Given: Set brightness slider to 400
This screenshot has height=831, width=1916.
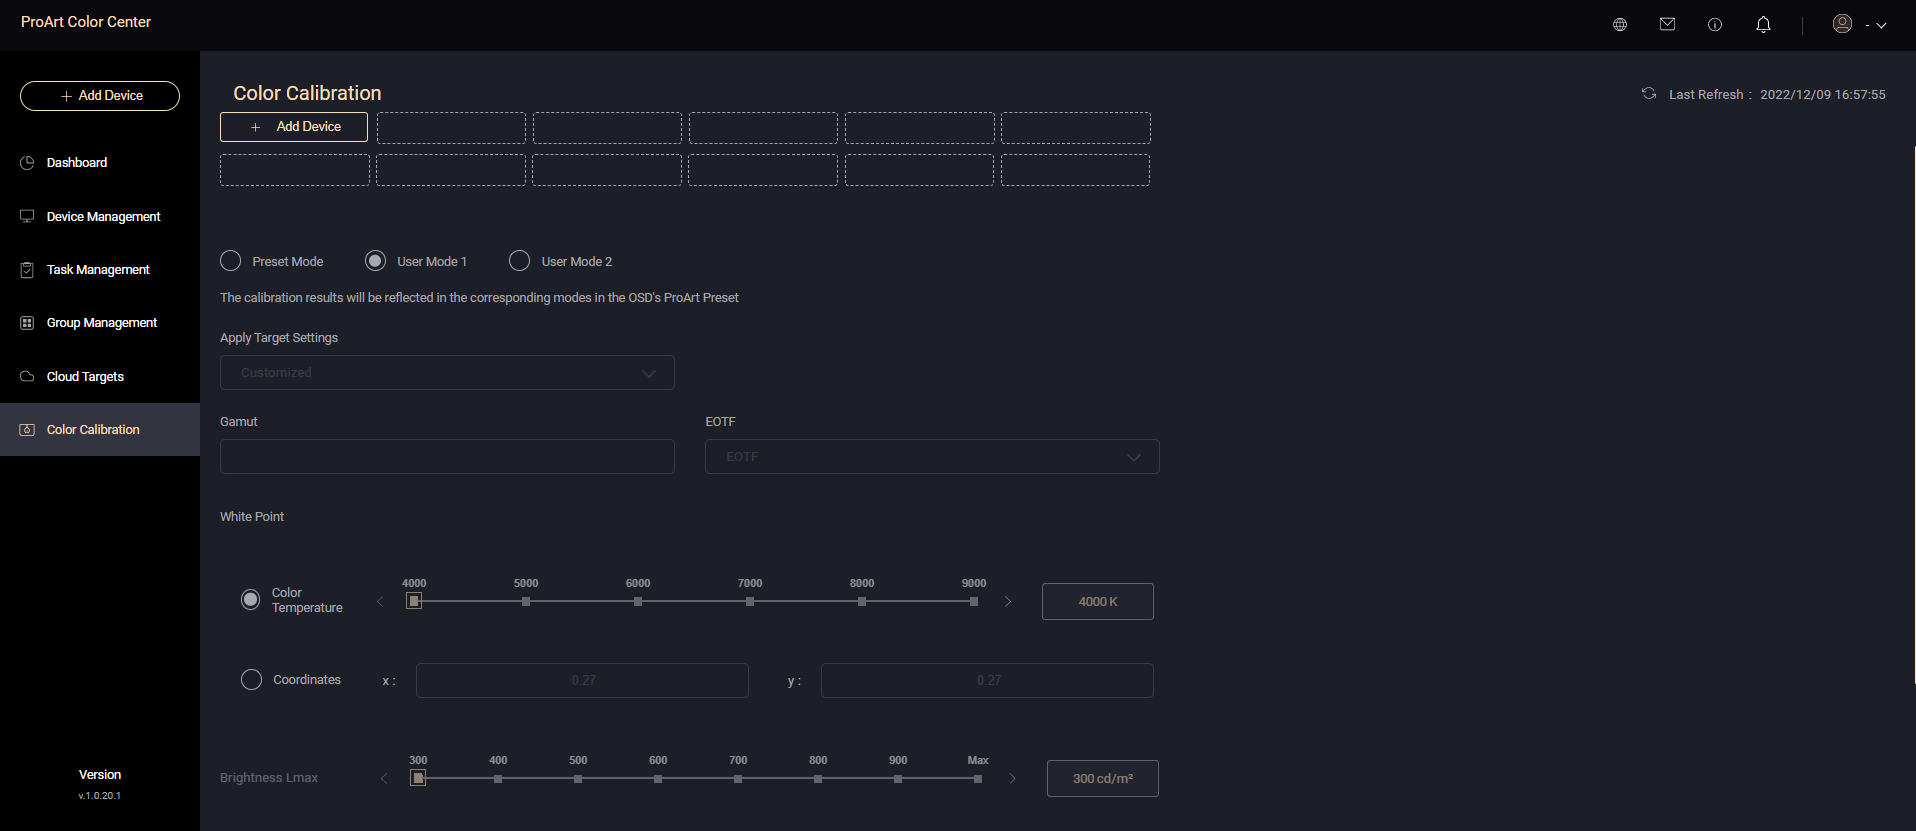Looking at the screenshot, I should tap(498, 778).
